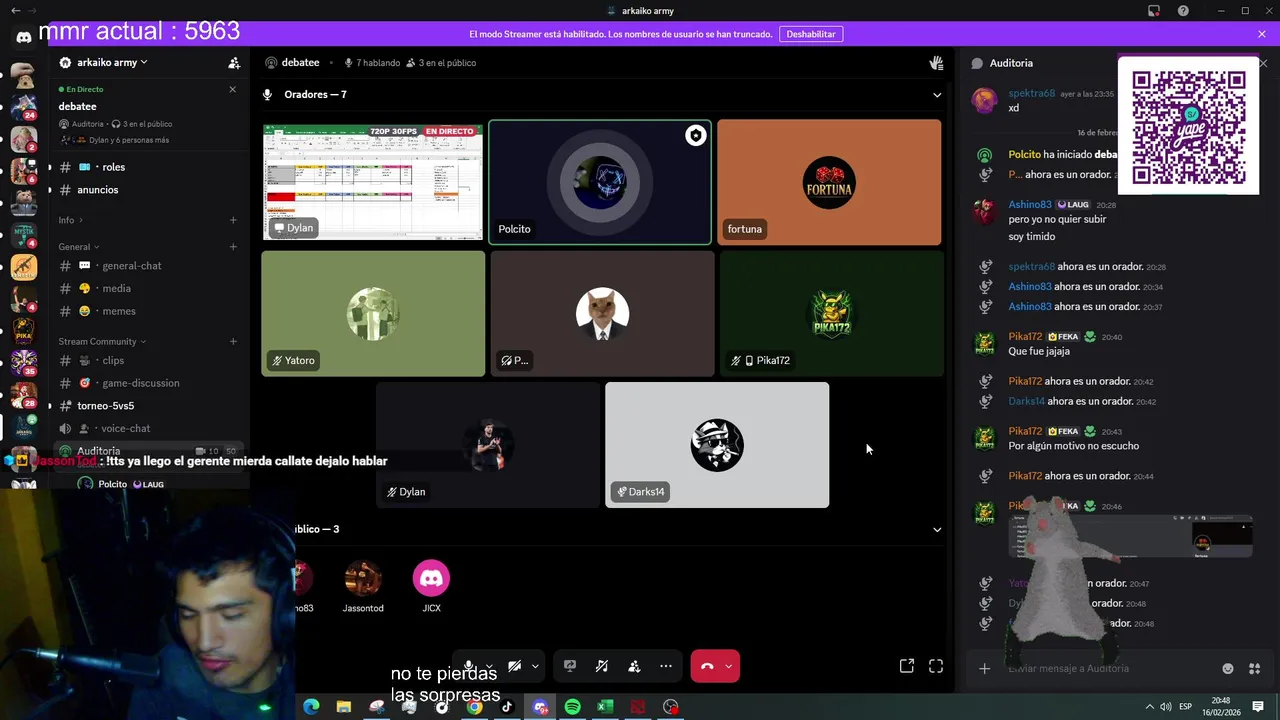
Task: Expand the Info channel category
Action: coord(70,220)
